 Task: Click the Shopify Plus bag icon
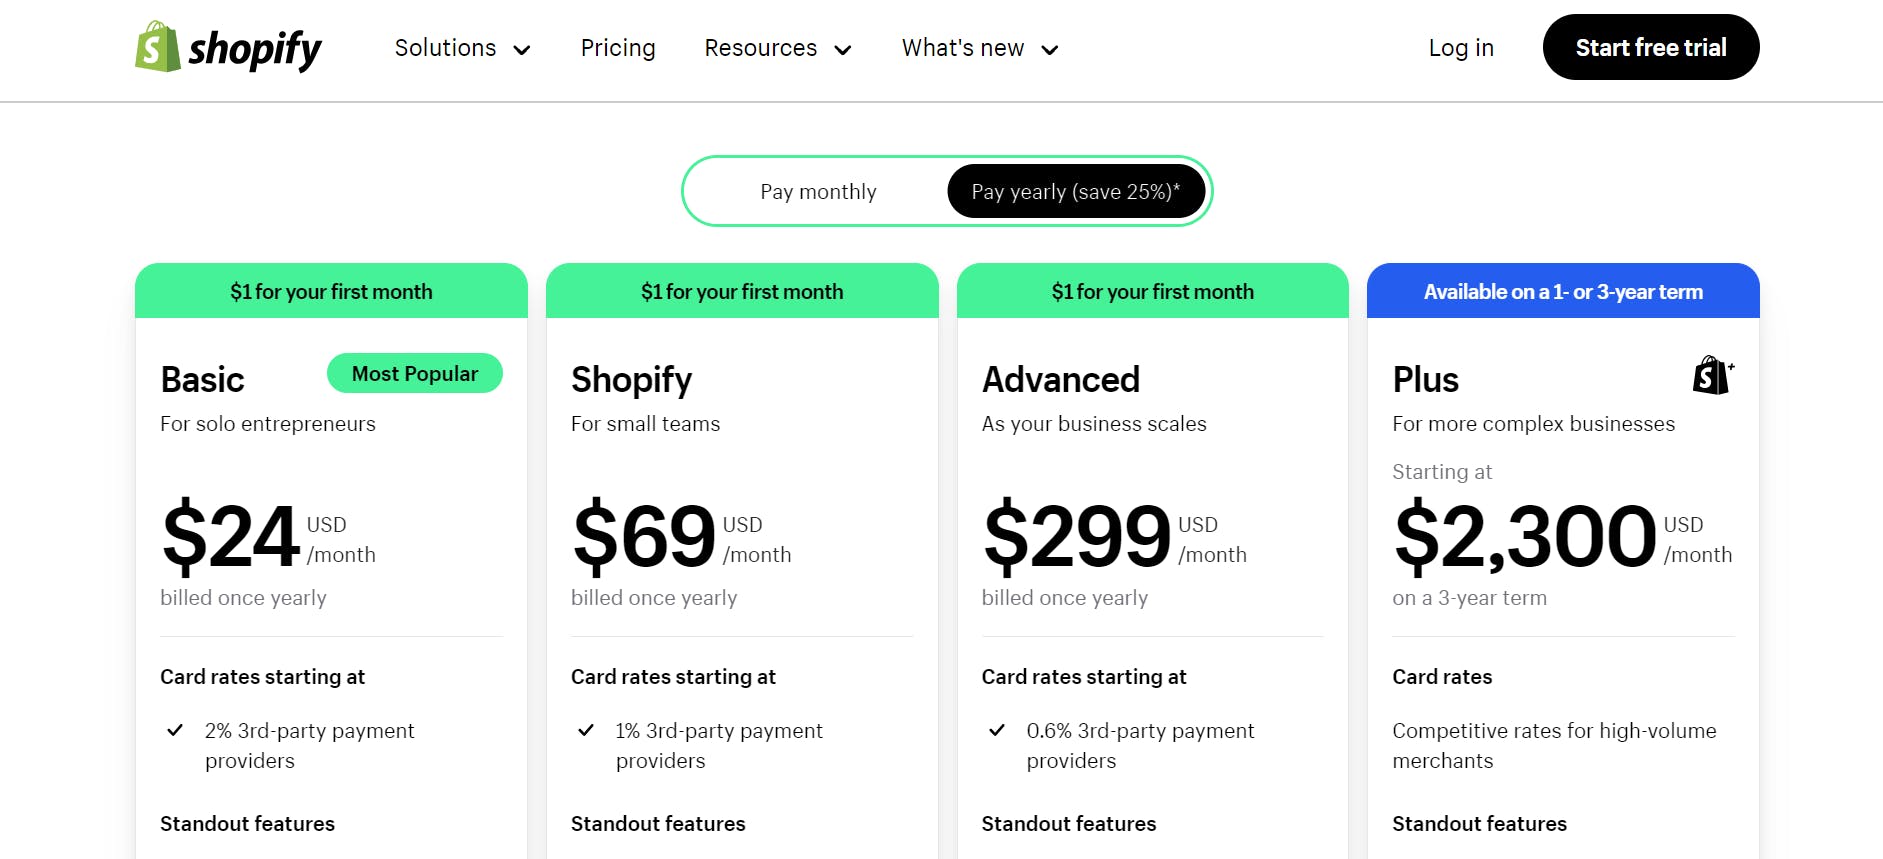tap(1713, 375)
